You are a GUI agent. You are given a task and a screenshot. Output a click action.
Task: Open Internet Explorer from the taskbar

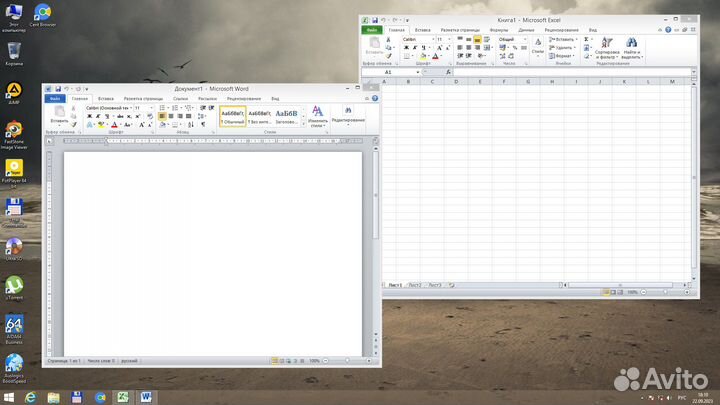coord(31,398)
